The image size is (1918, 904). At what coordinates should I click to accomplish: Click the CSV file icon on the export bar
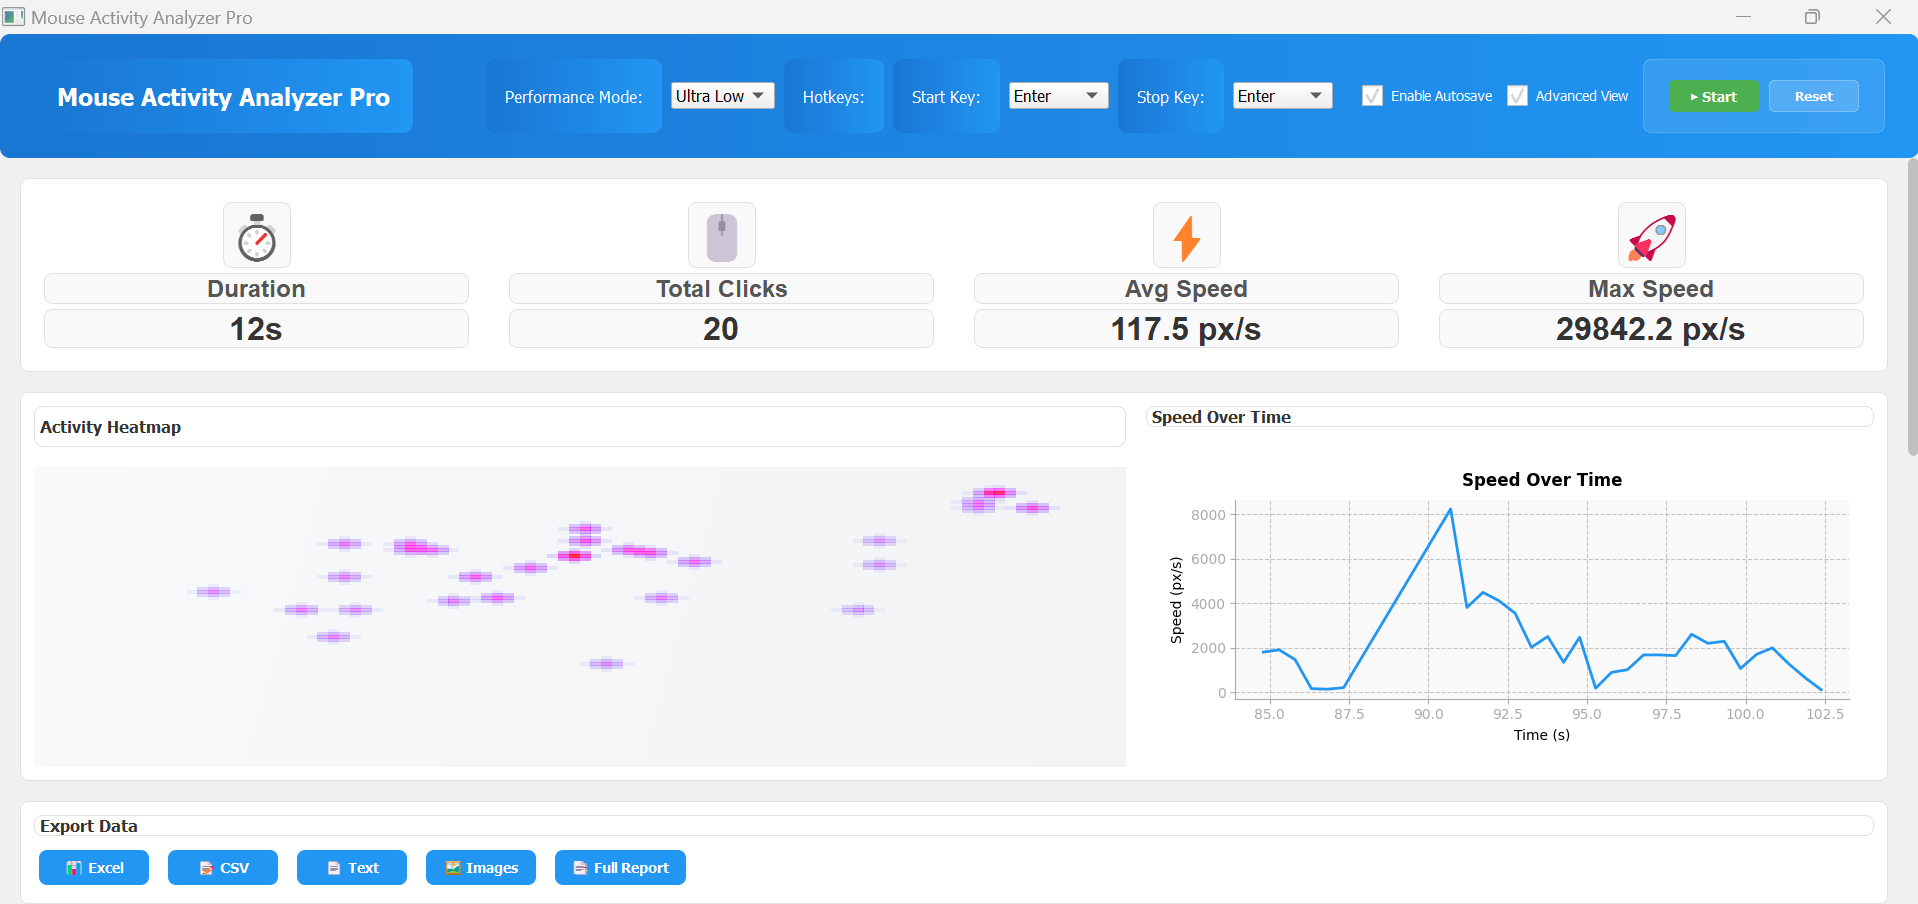point(205,867)
